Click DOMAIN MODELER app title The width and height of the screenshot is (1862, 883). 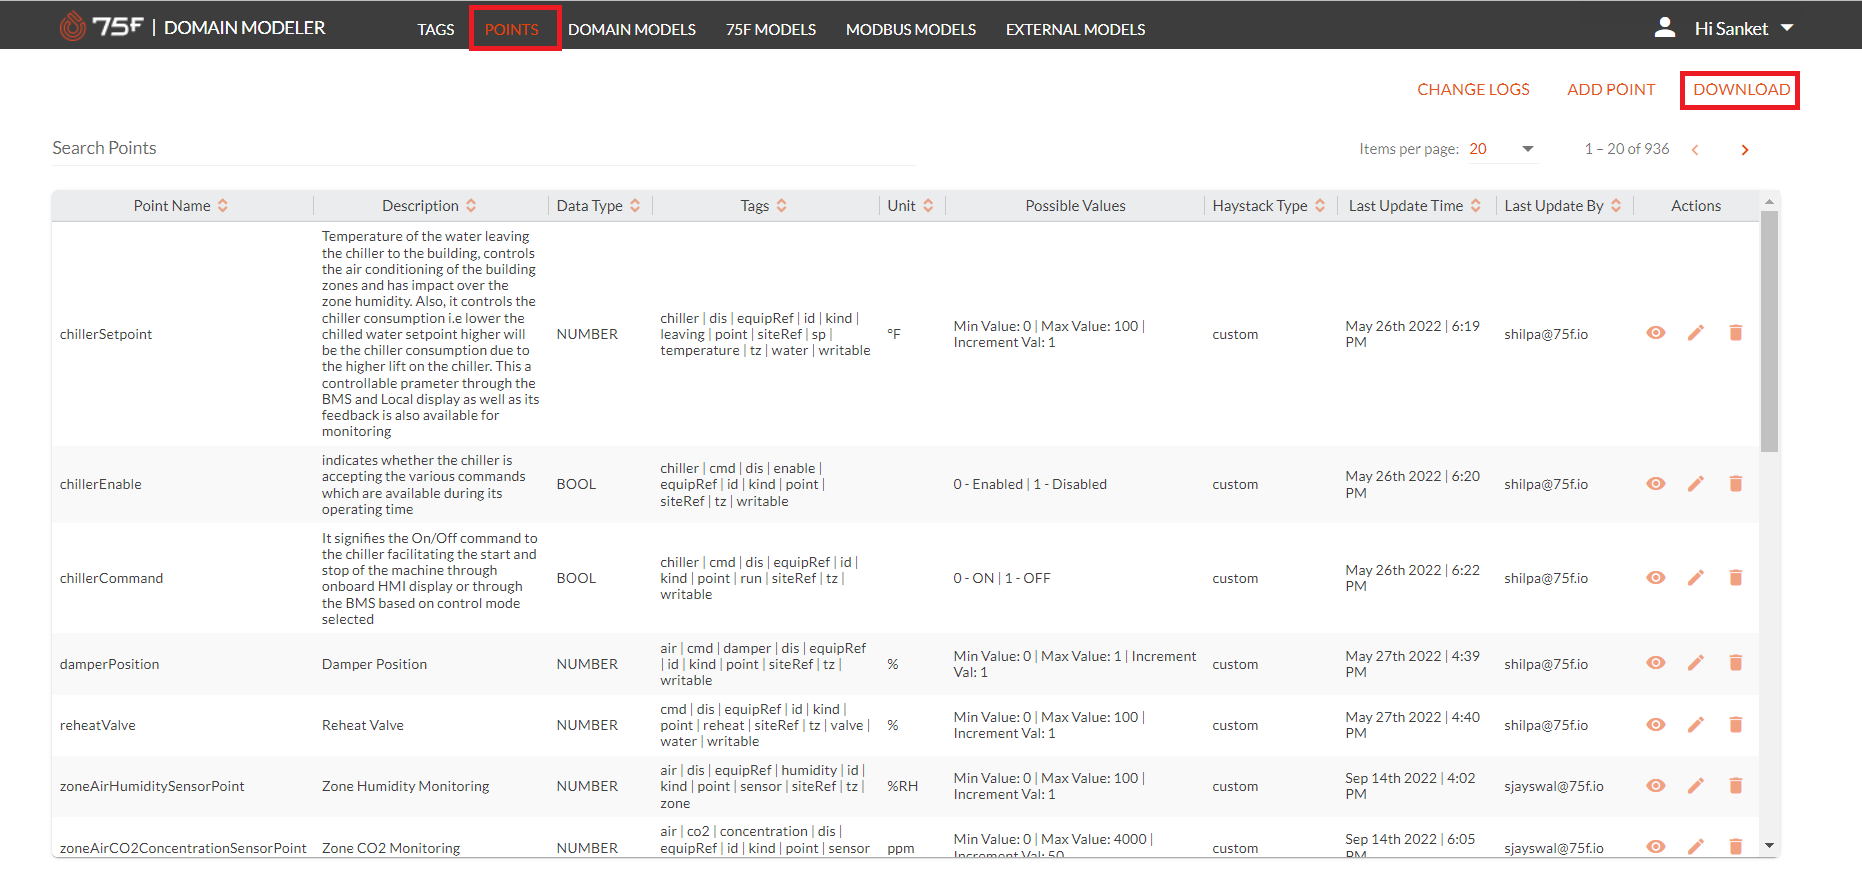coord(245,28)
